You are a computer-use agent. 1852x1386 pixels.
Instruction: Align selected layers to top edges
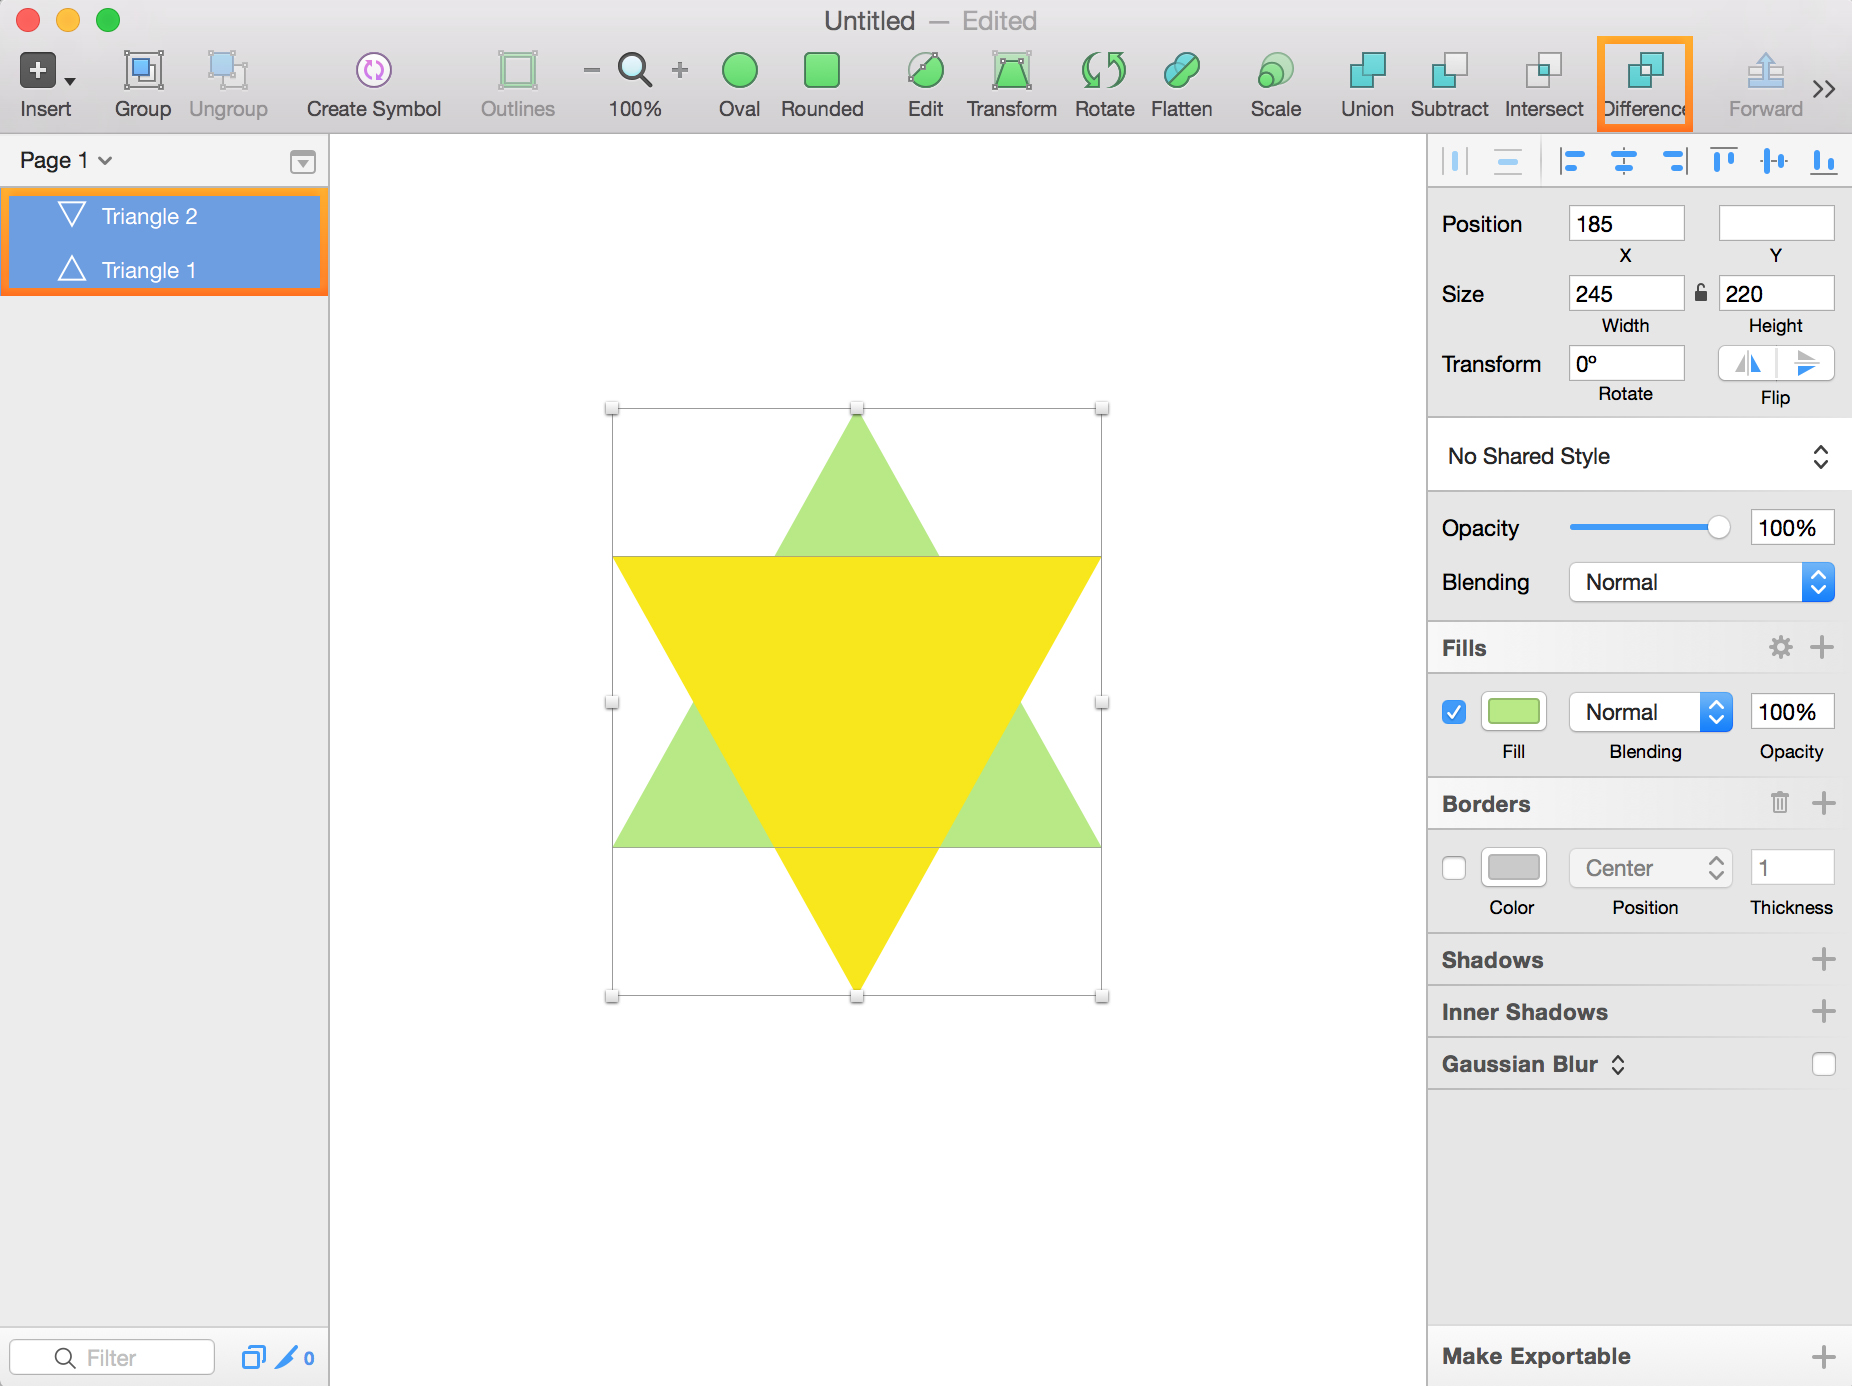click(x=1724, y=160)
